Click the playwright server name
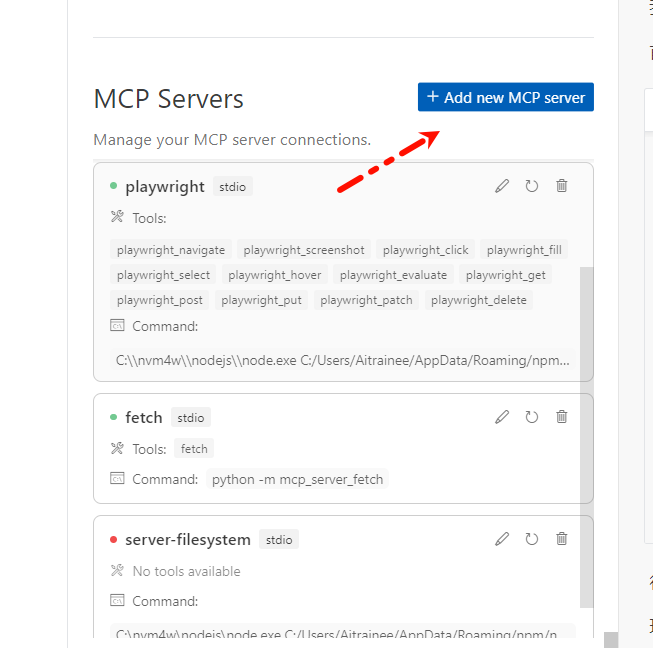 tap(165, 187)
